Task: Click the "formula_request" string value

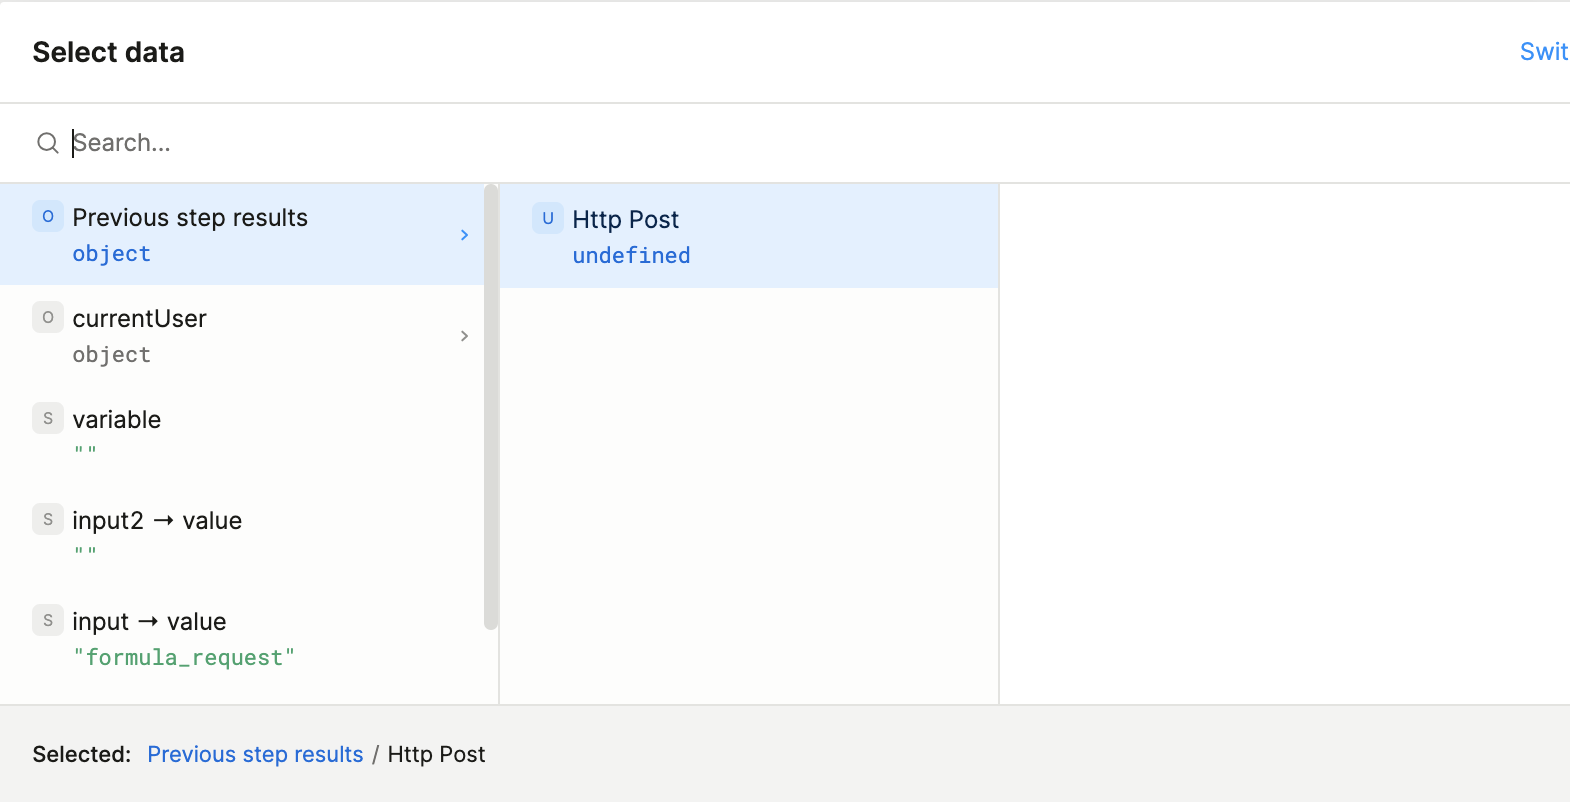Action: (184, 658)
